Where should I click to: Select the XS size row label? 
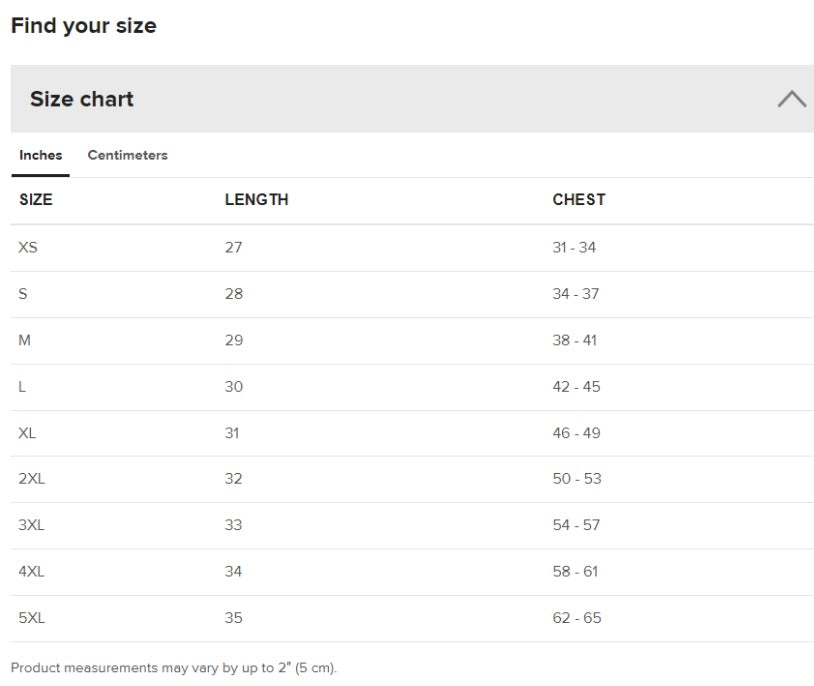pos(28,247)
